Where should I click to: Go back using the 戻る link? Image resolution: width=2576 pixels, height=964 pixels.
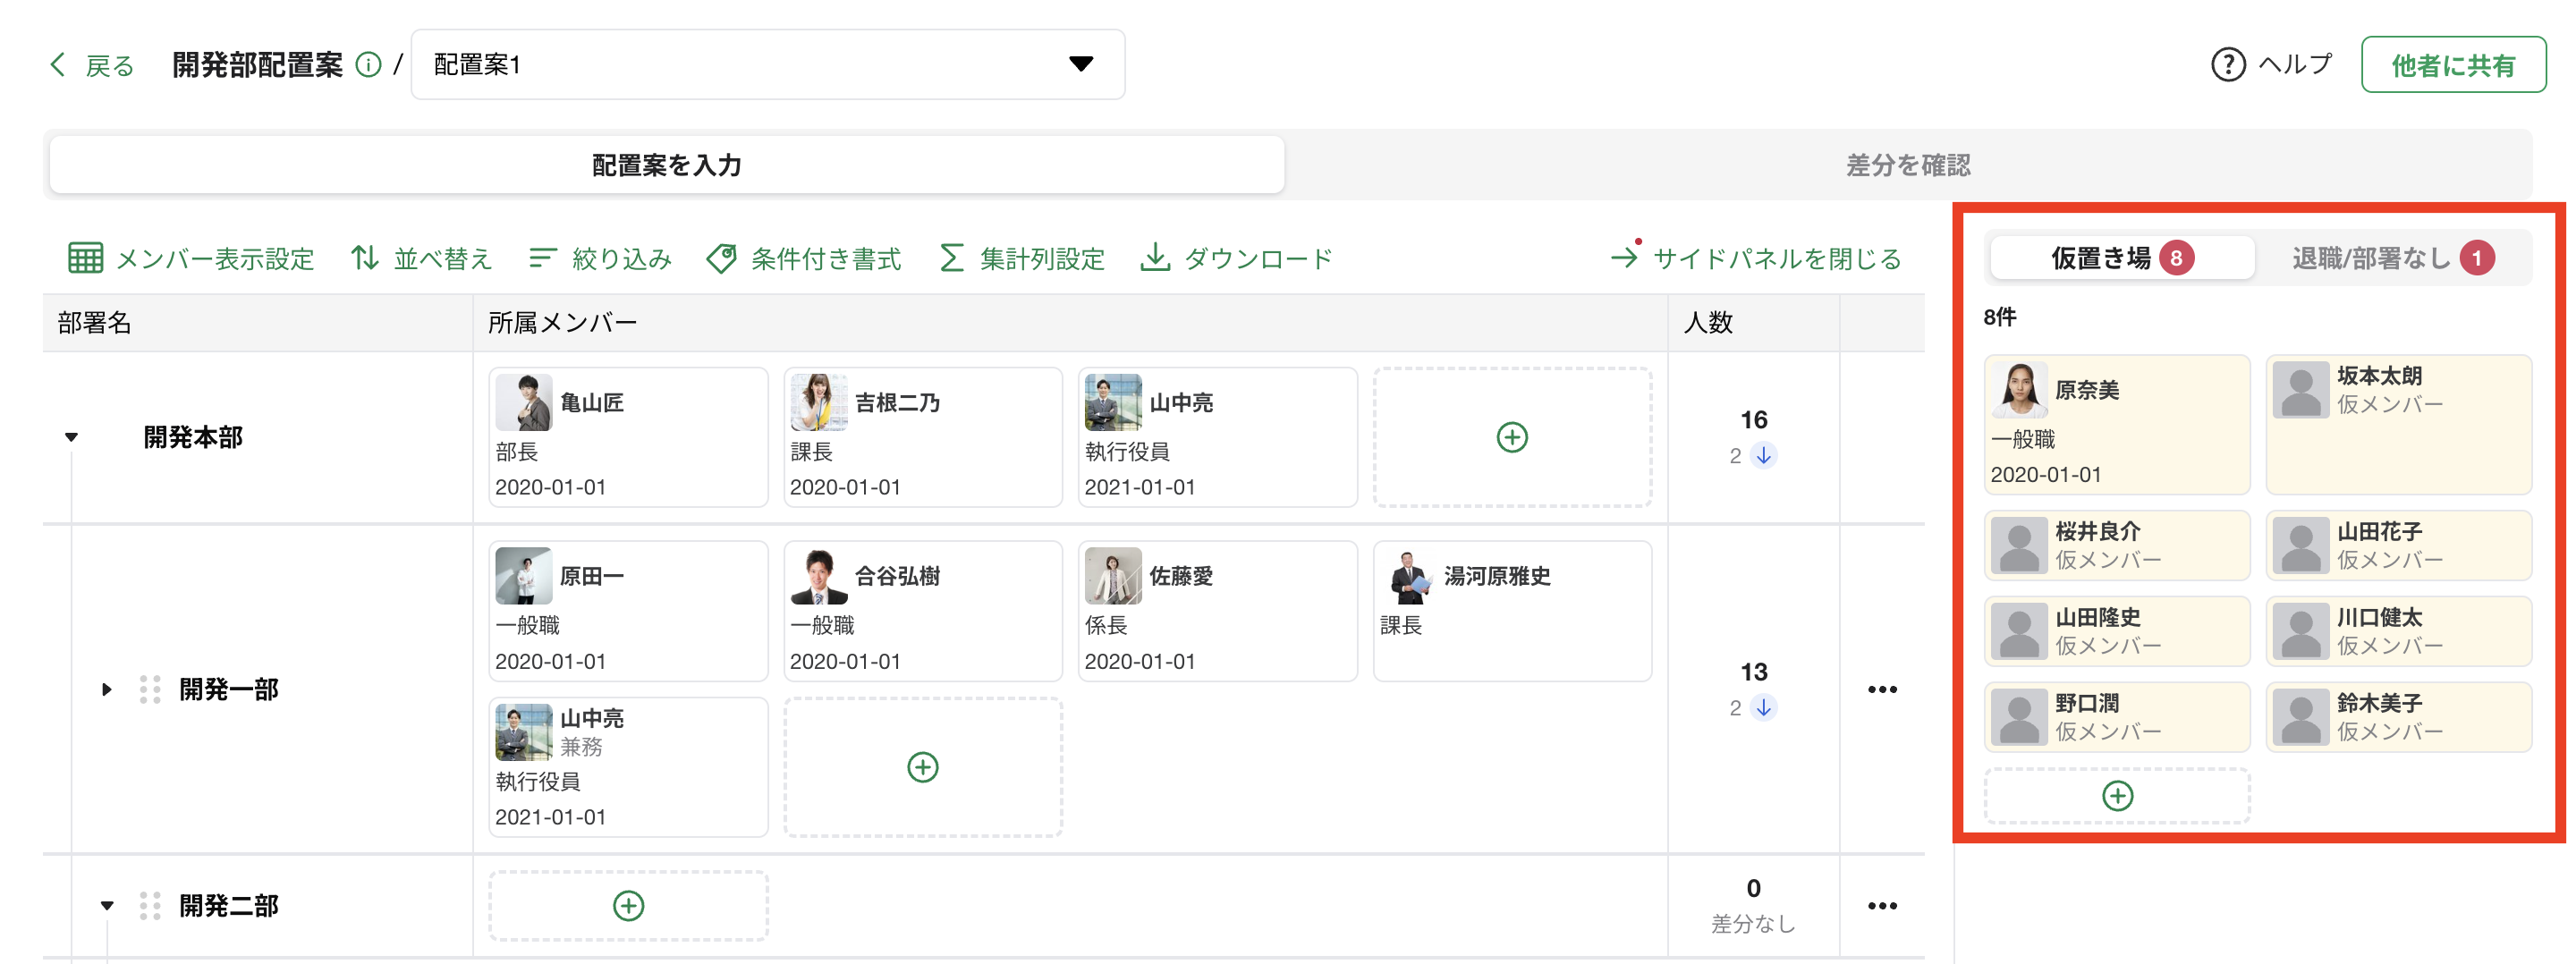tap(92, 65)
